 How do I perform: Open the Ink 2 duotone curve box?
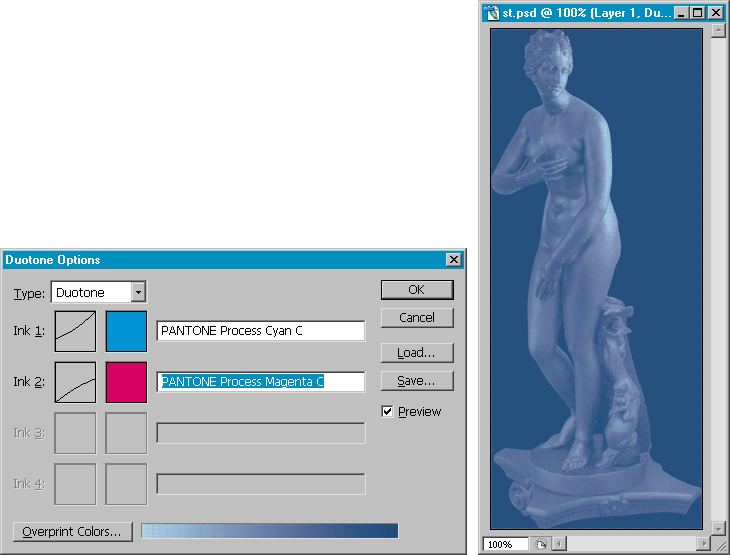point(75,382)
